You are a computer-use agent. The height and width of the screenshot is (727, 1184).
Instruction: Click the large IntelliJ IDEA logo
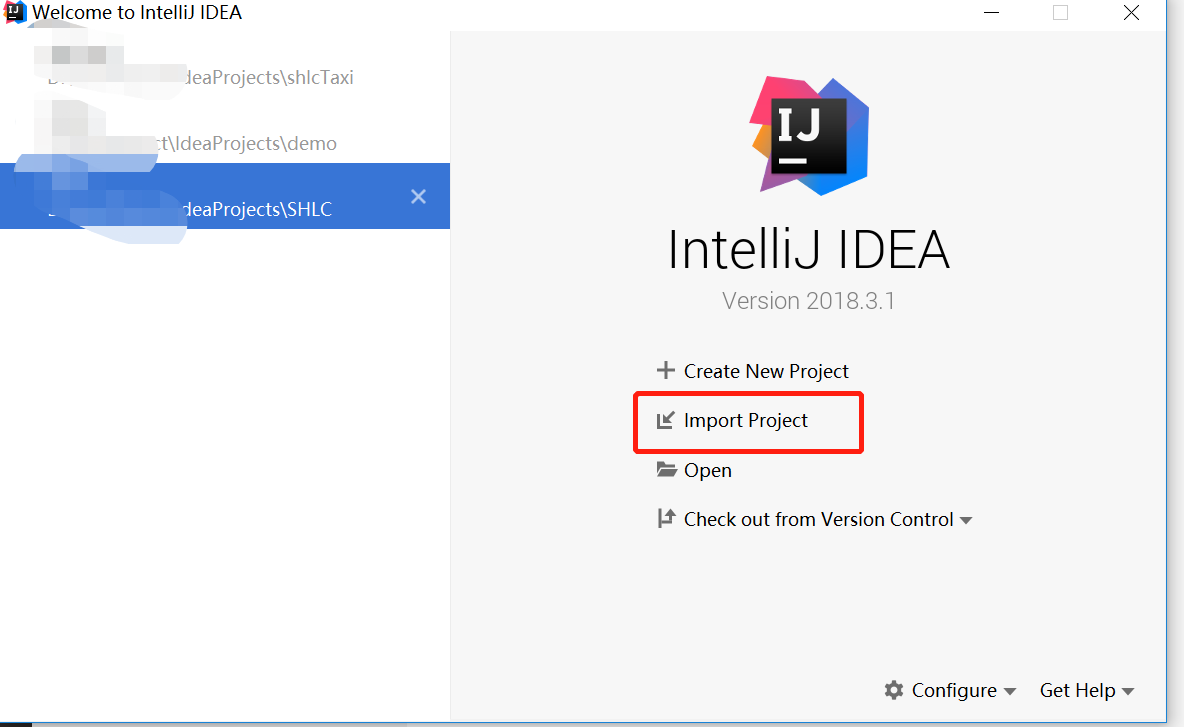tap(809, 136)
